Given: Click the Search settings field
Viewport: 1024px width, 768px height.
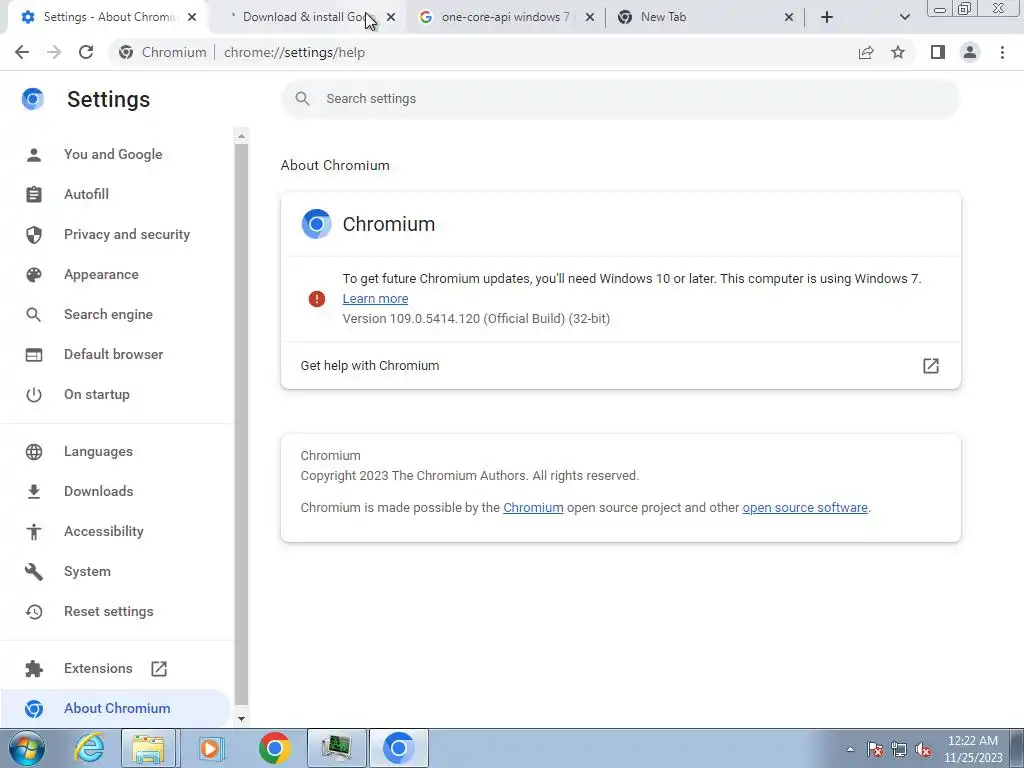Looking at the screenshot, I should tap(620, 99).
